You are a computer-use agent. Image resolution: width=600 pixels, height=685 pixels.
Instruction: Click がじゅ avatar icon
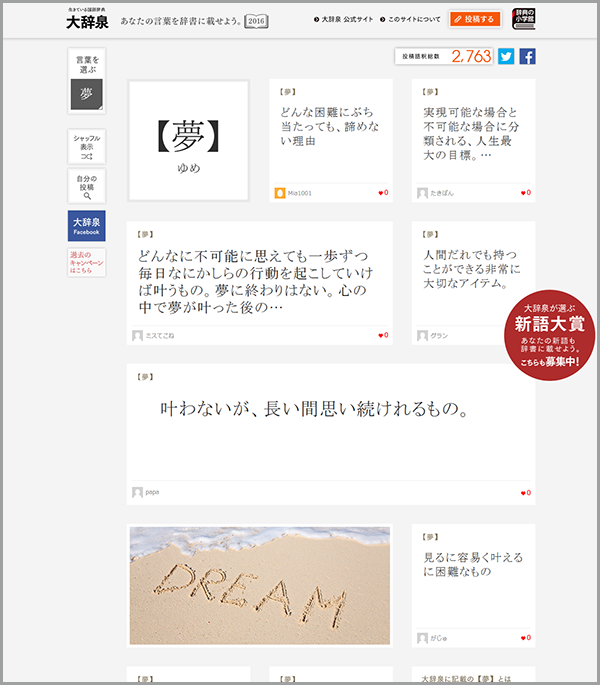click(x=422, y=638)
